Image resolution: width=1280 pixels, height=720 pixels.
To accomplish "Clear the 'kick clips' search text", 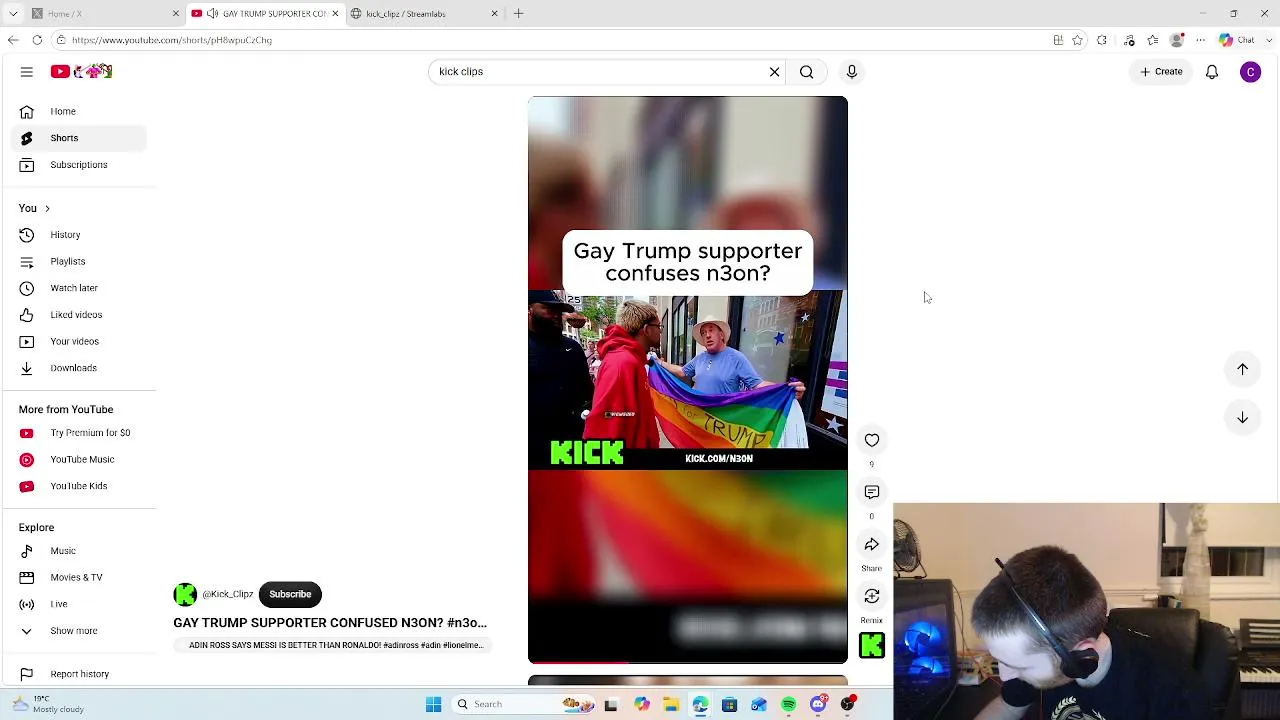I will (x=774, y=72).
